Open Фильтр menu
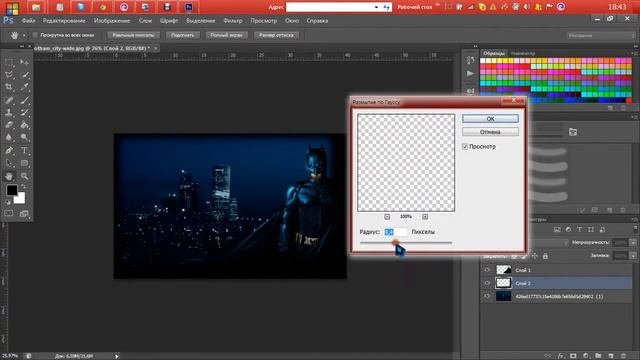 click(233, 20)
